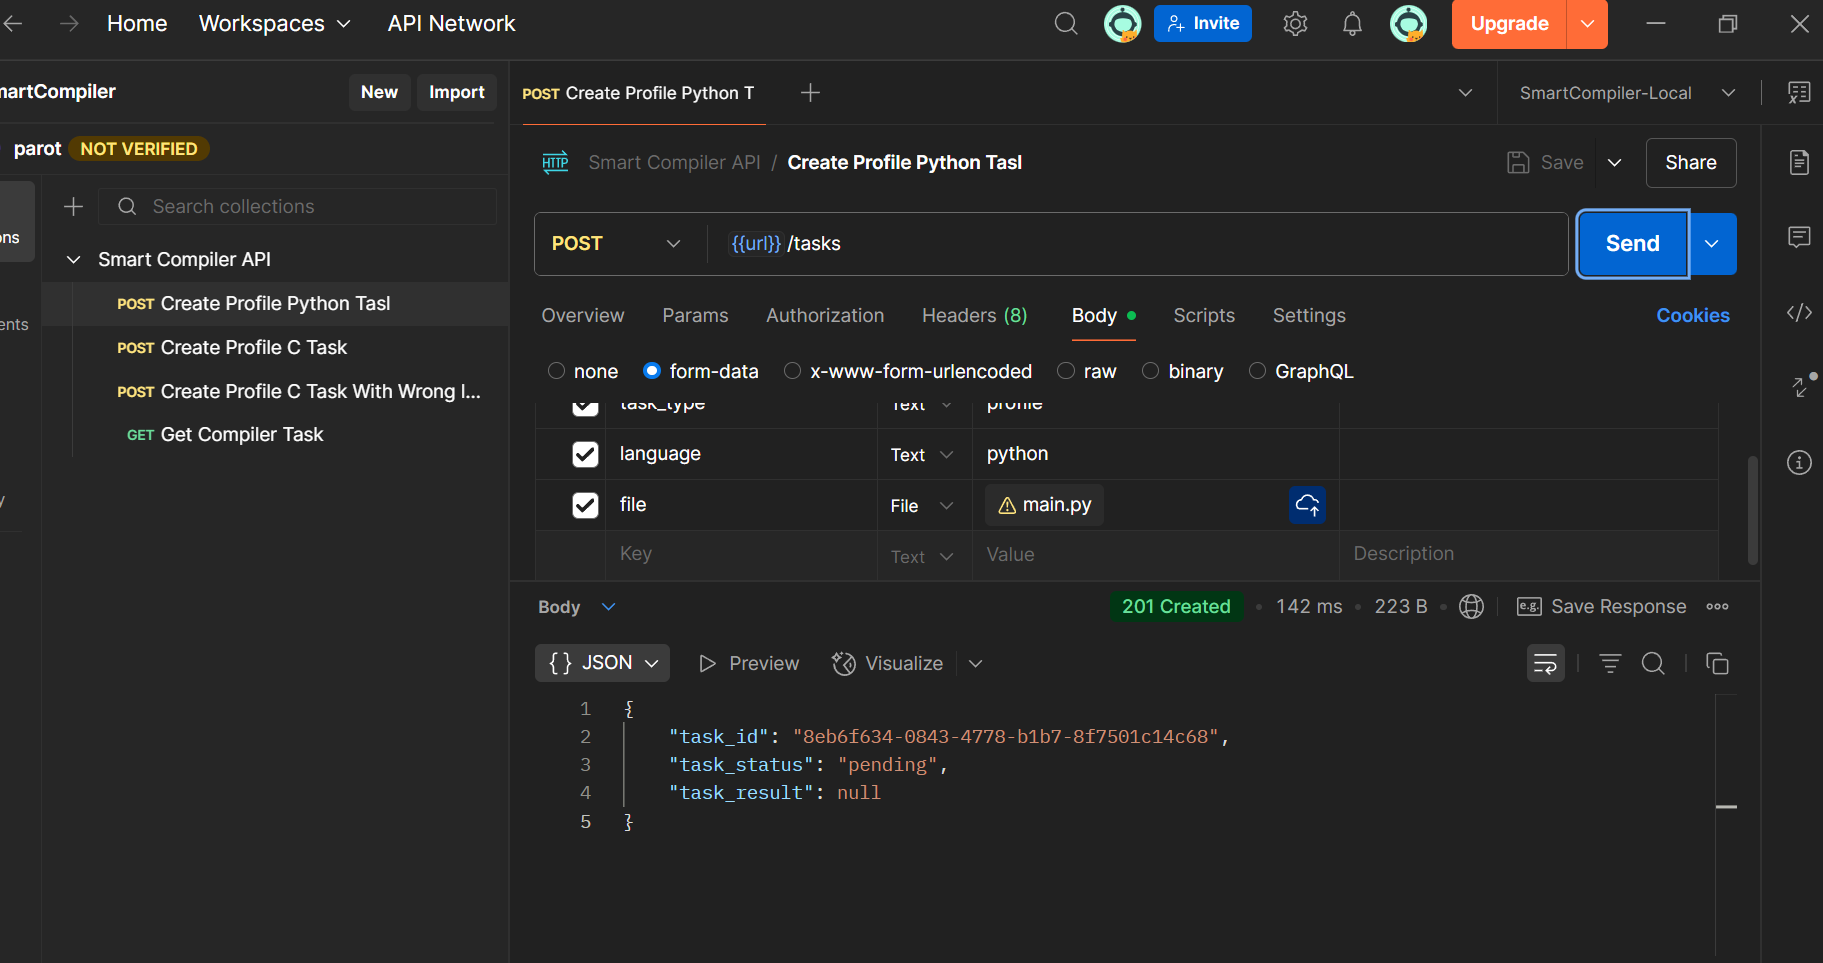
Task: Uncheck the file parameter row
Action: [585, 505]
